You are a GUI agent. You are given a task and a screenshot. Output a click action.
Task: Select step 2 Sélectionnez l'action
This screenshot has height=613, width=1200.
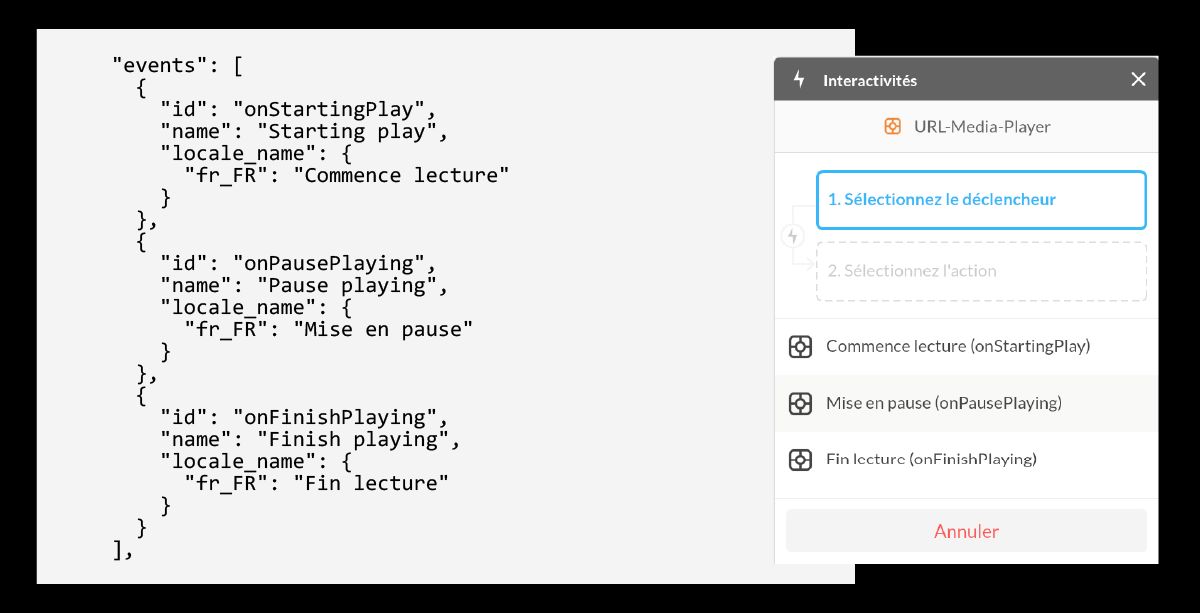981,271
